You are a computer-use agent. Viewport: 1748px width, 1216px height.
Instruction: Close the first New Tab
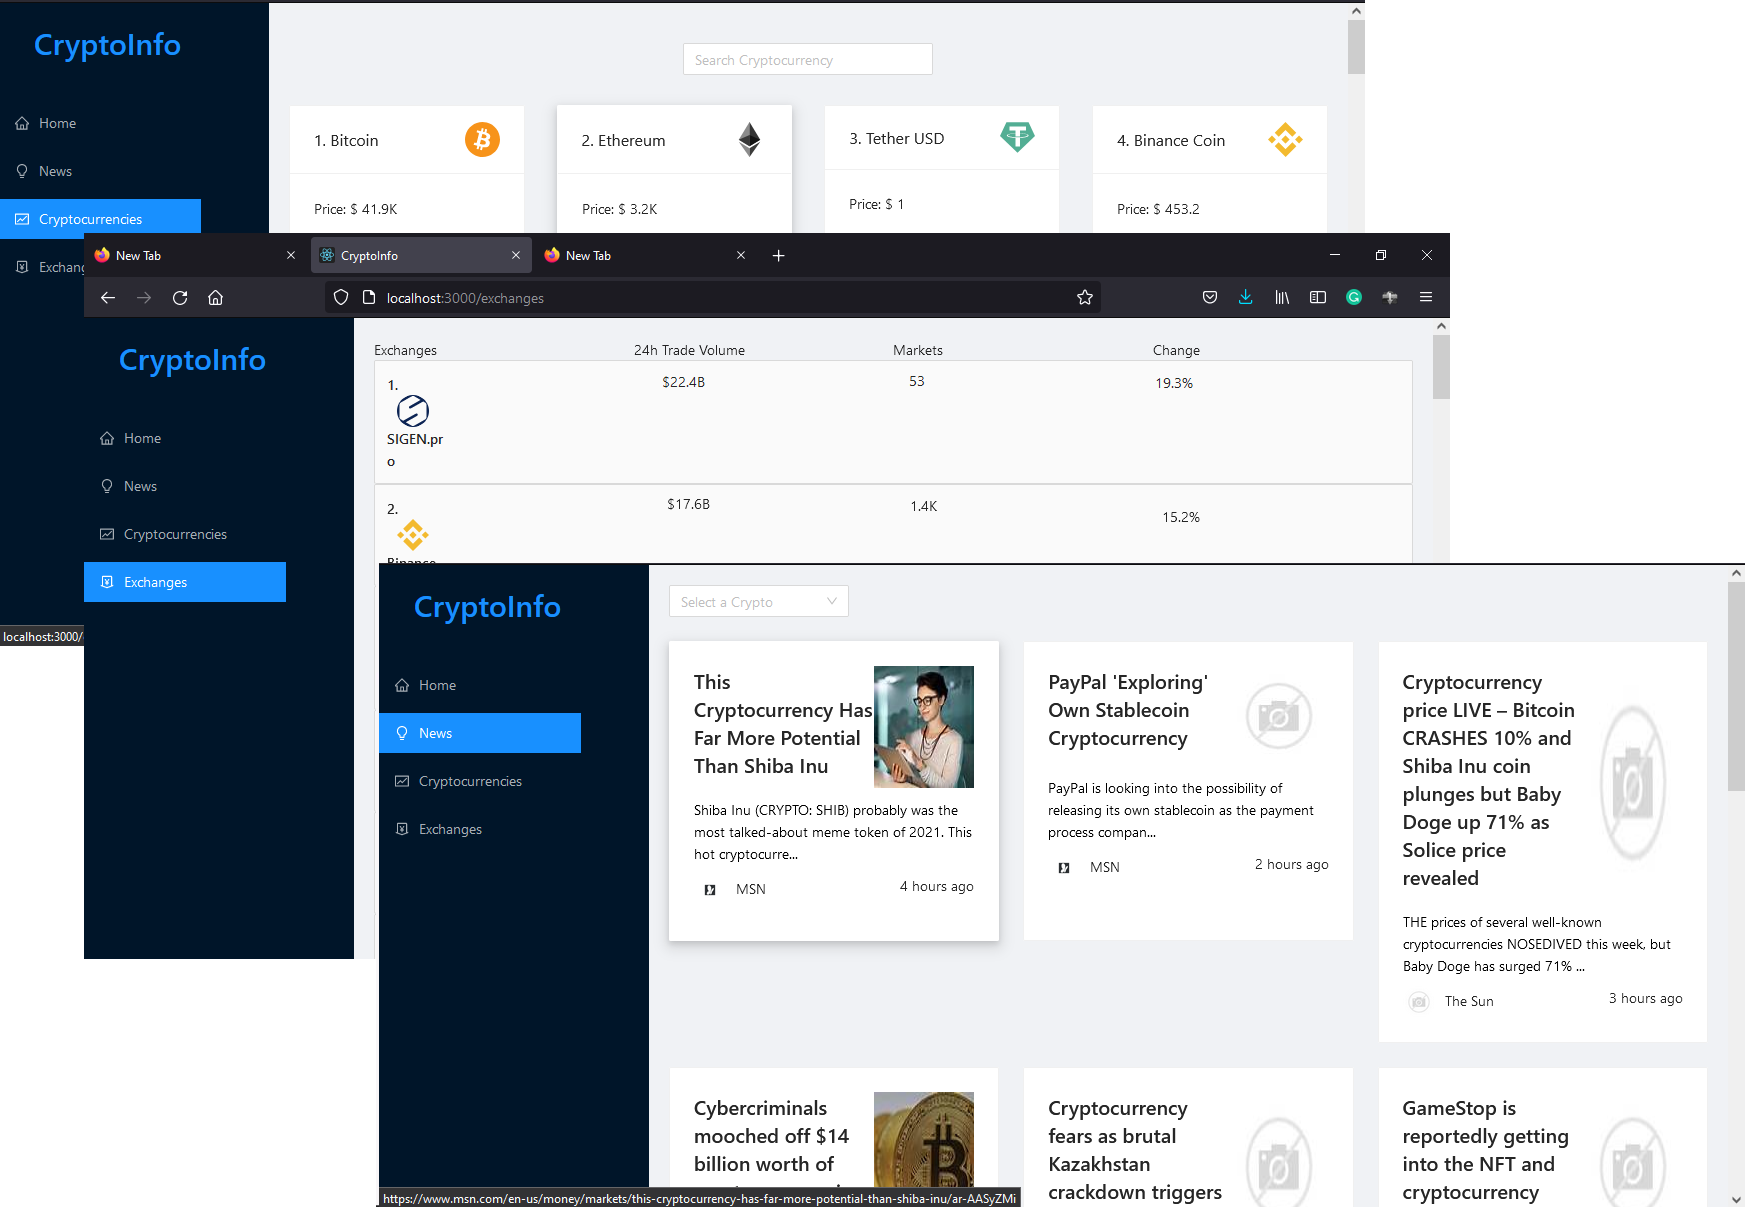(x=291, y=255)
